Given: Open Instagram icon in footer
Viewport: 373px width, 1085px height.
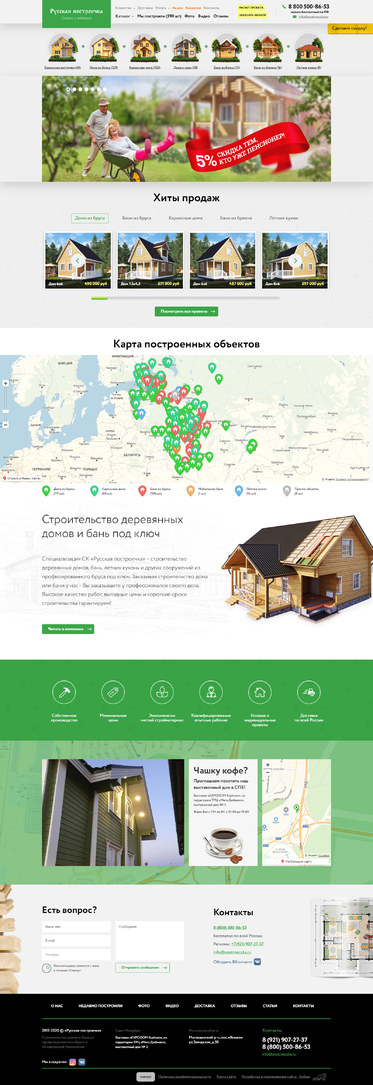Looking at the screenshot, I should [72, 1061].
